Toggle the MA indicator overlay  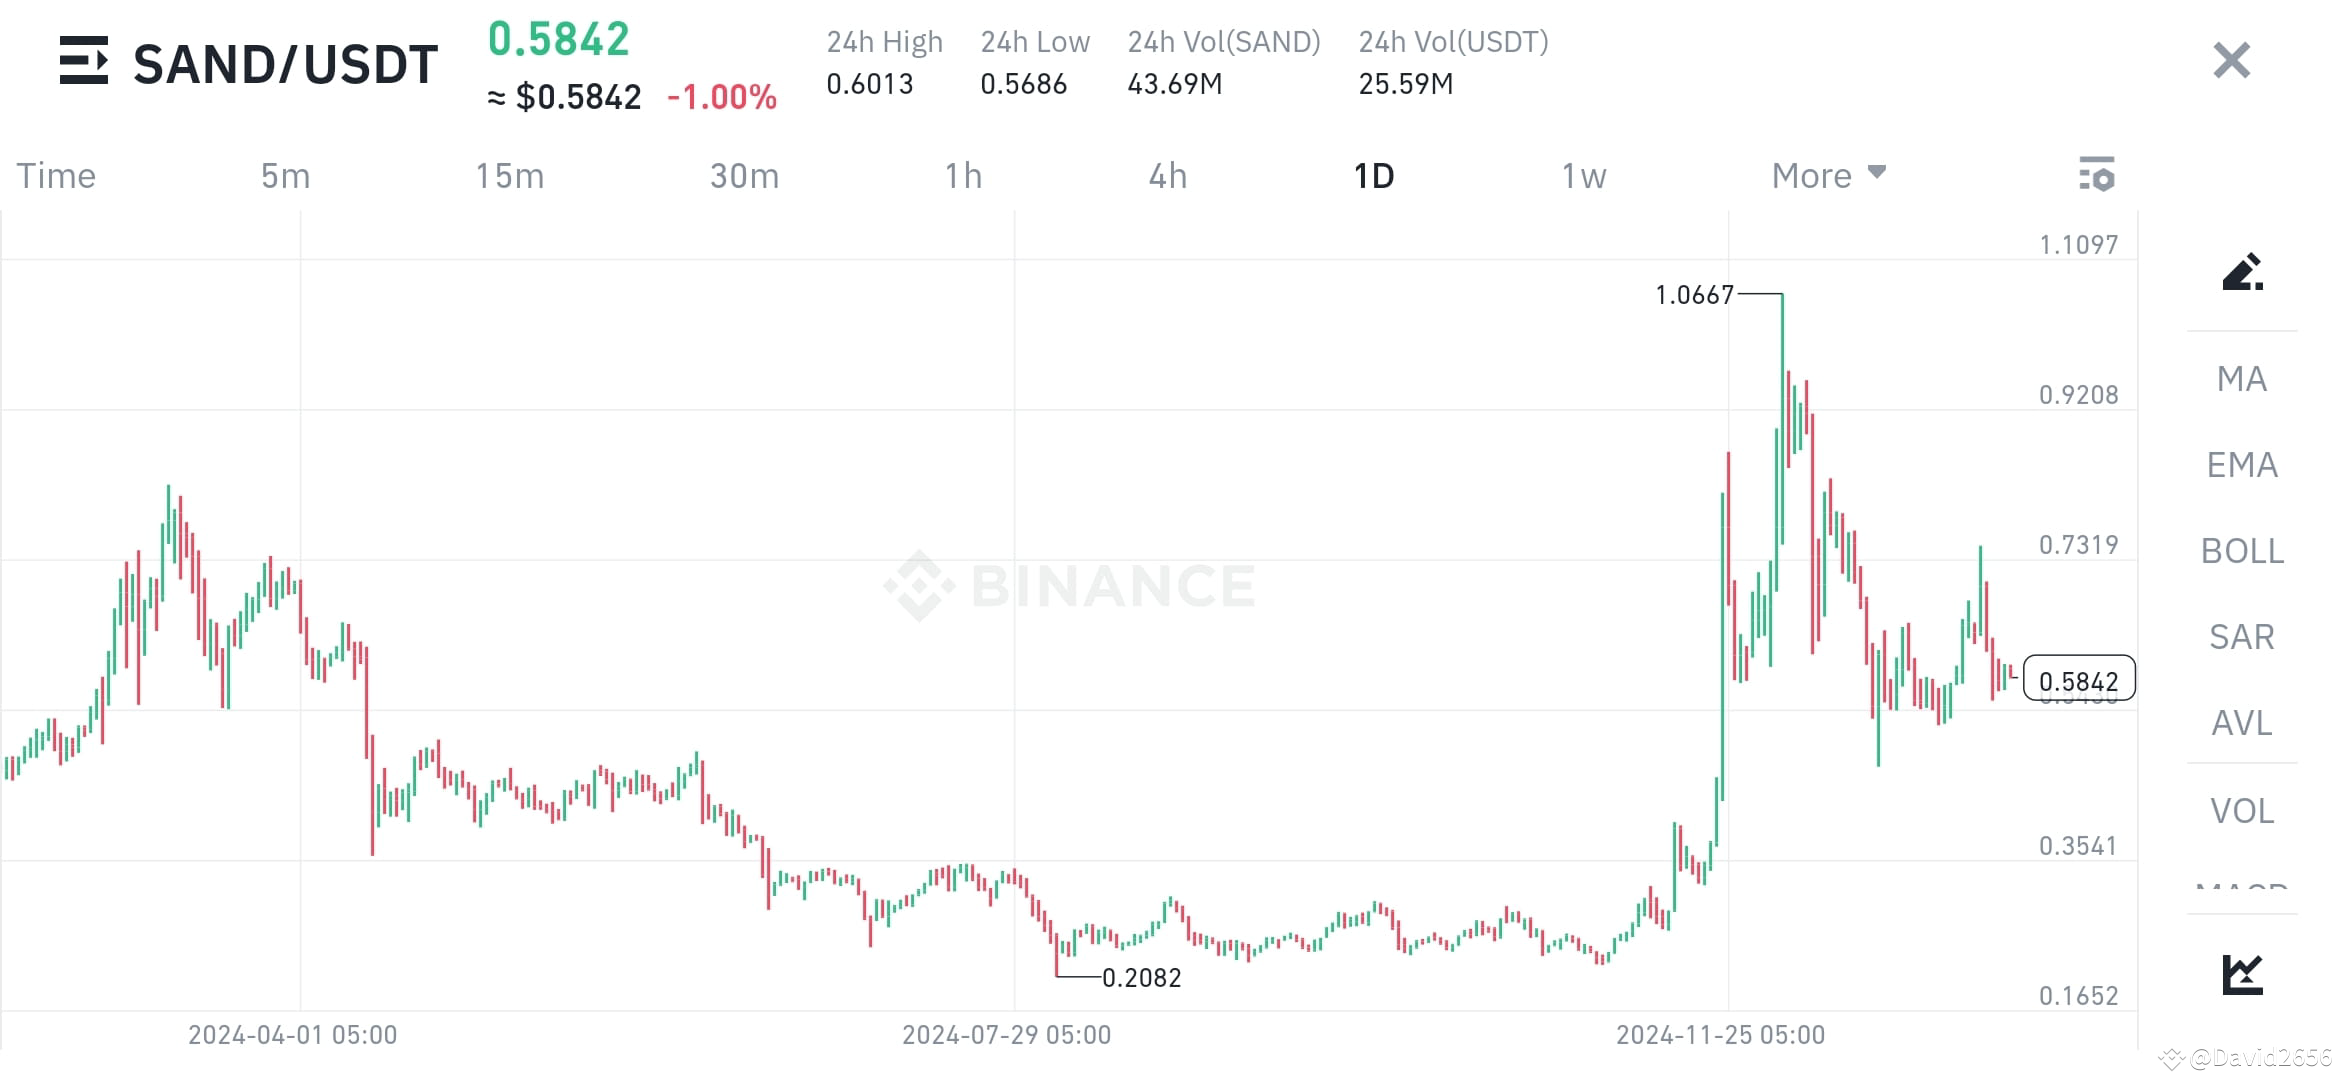[2241, 379]
